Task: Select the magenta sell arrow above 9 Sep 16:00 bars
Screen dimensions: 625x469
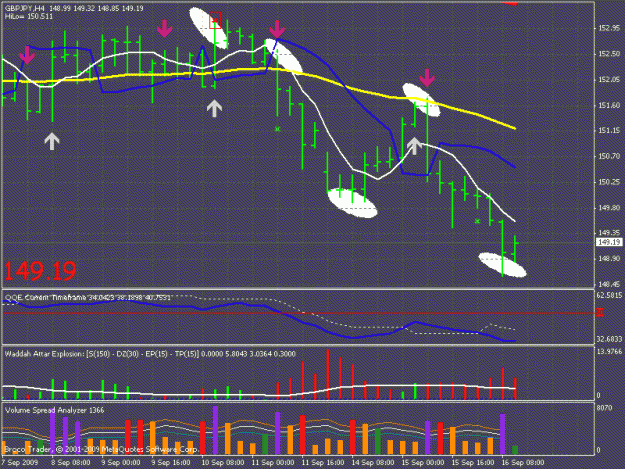Action: [164, 29]
